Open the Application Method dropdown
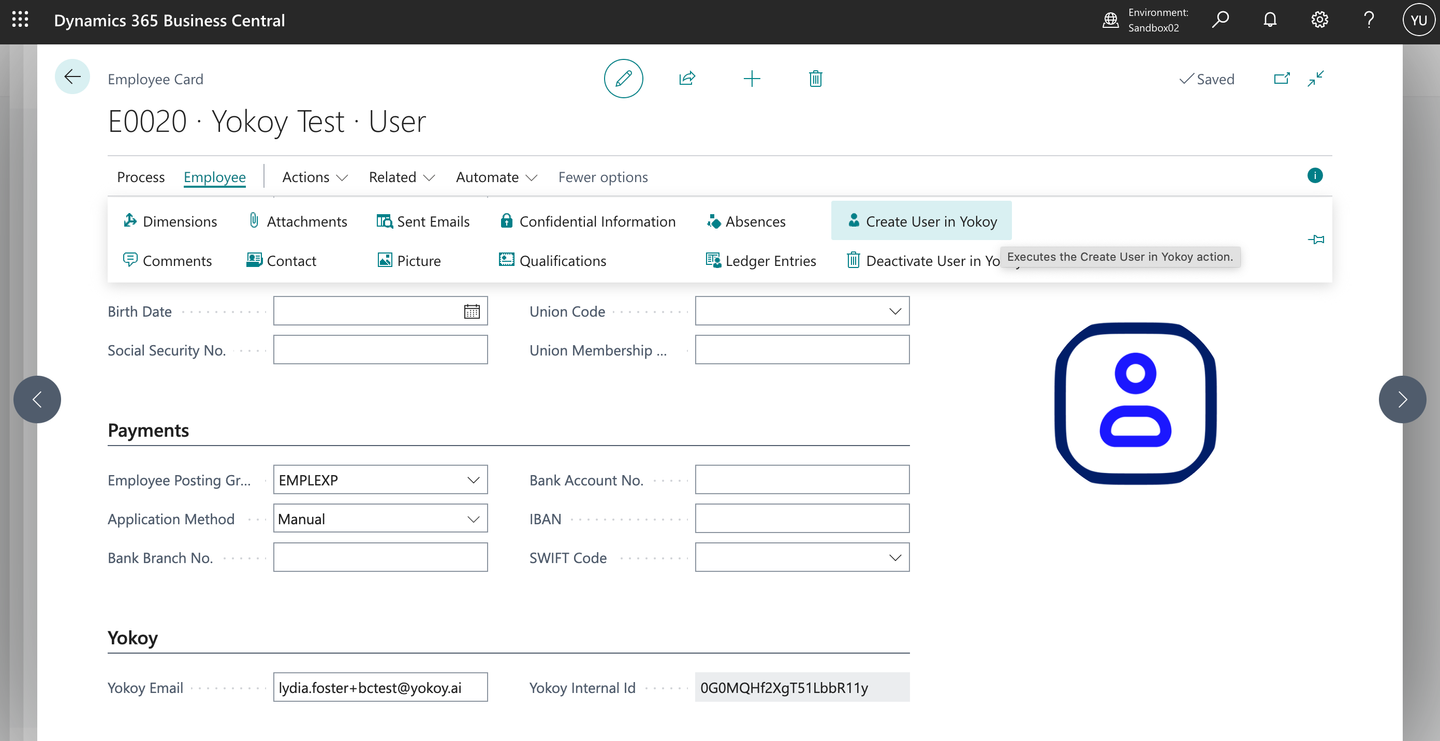The width and height of the screenshot is (1440, 741). [x=473, y=519]
